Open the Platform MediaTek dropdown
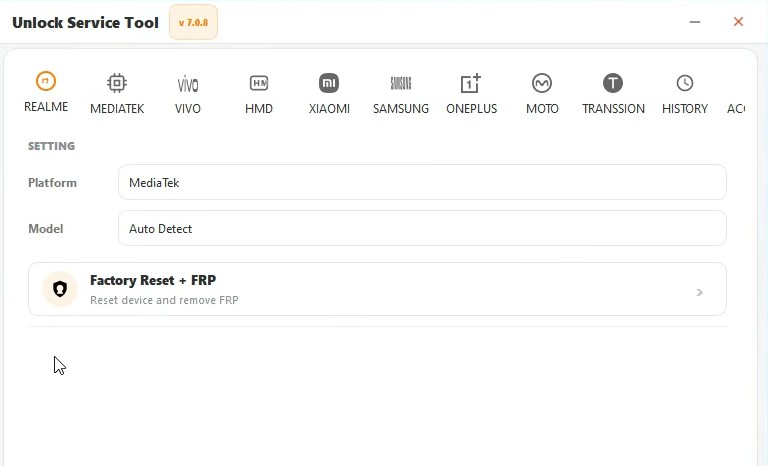768x466 pixels. [422, 182]
